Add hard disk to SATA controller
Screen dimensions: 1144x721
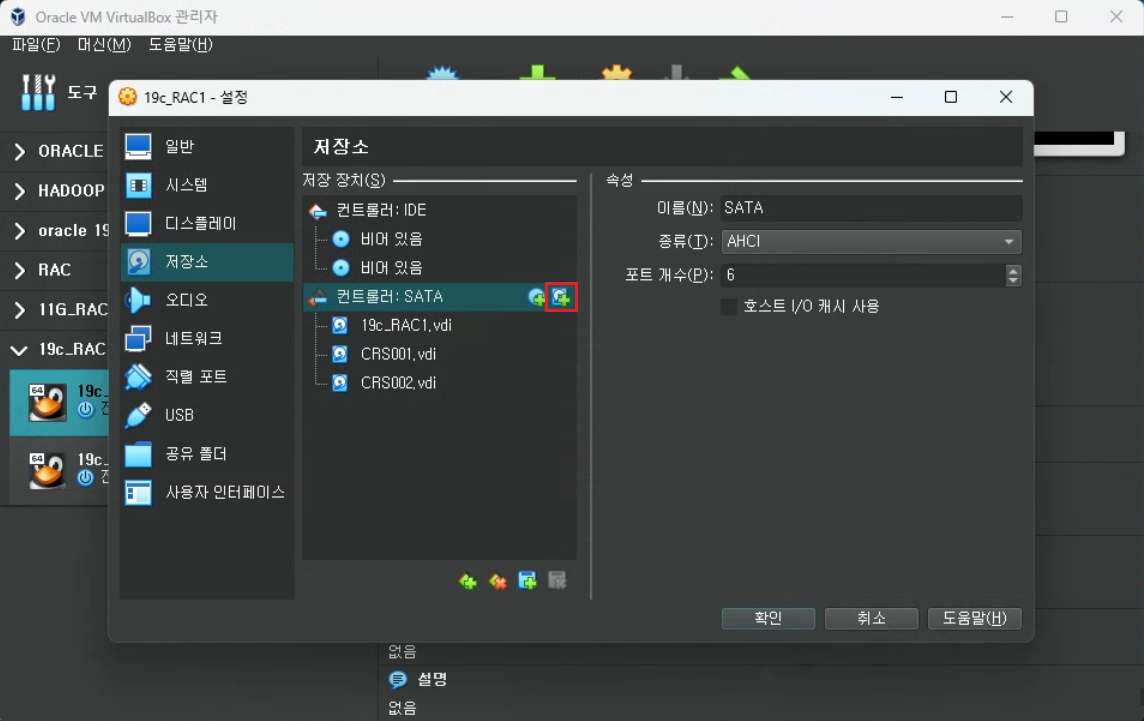561,297
